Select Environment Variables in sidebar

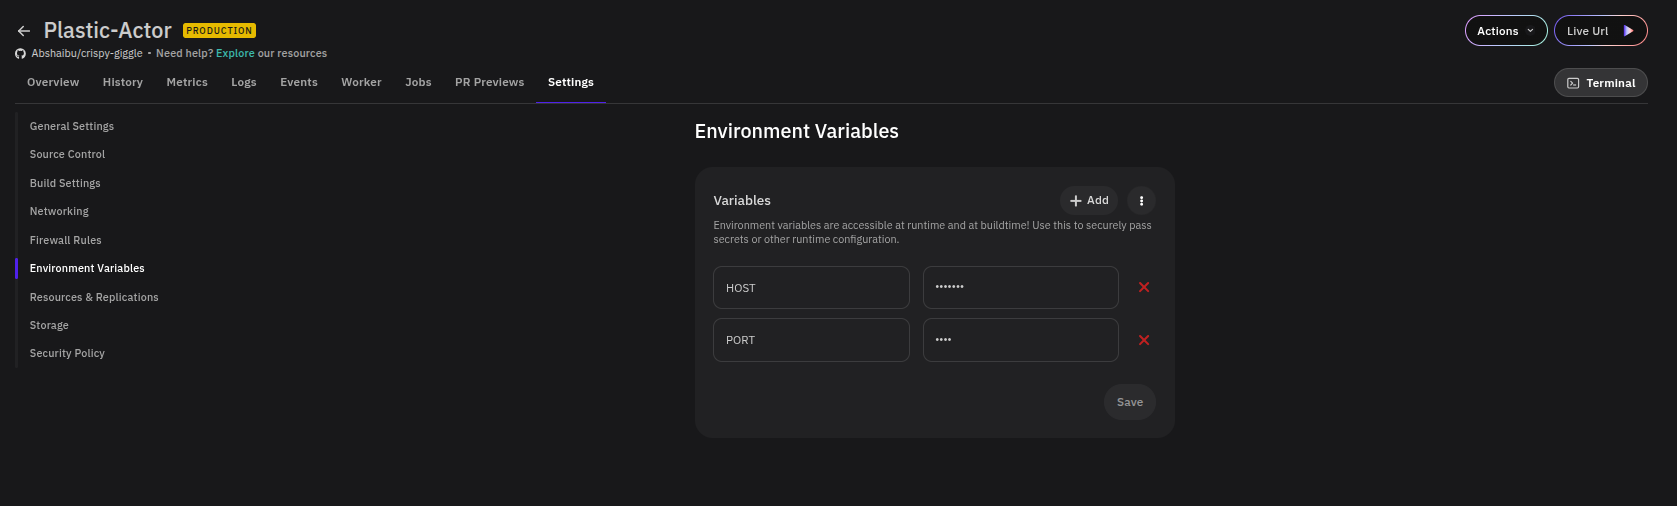[x=87, y=268]
